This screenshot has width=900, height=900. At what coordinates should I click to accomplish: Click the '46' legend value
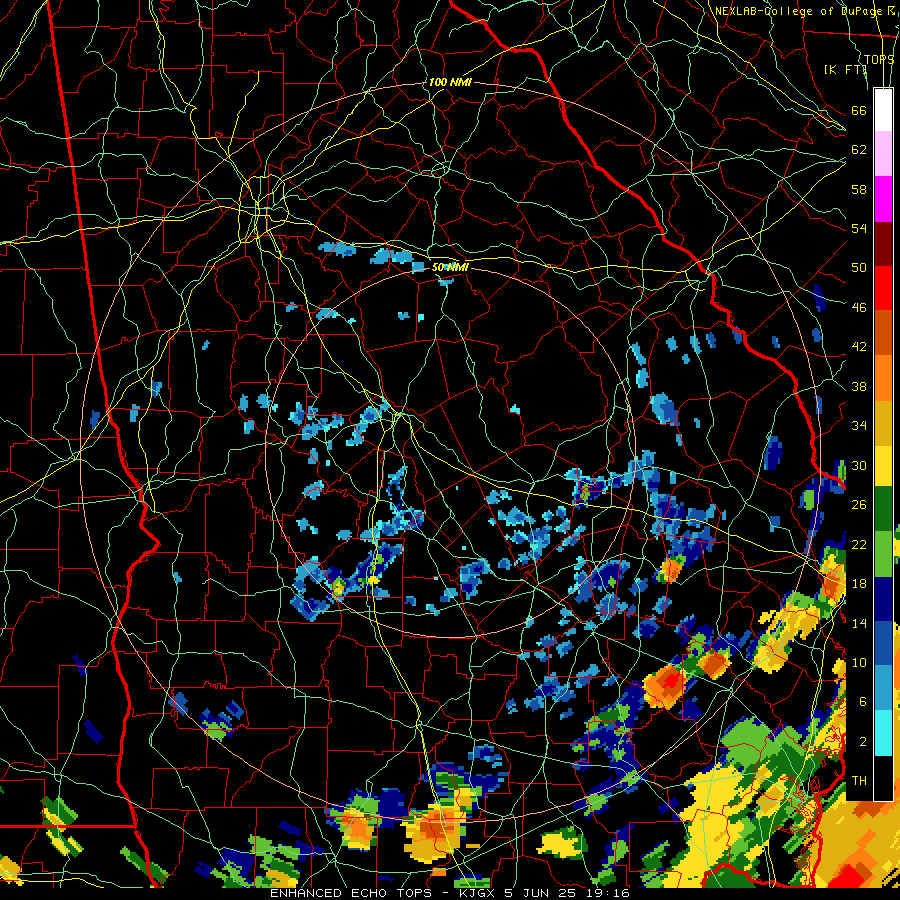click(x=859, y=308)
